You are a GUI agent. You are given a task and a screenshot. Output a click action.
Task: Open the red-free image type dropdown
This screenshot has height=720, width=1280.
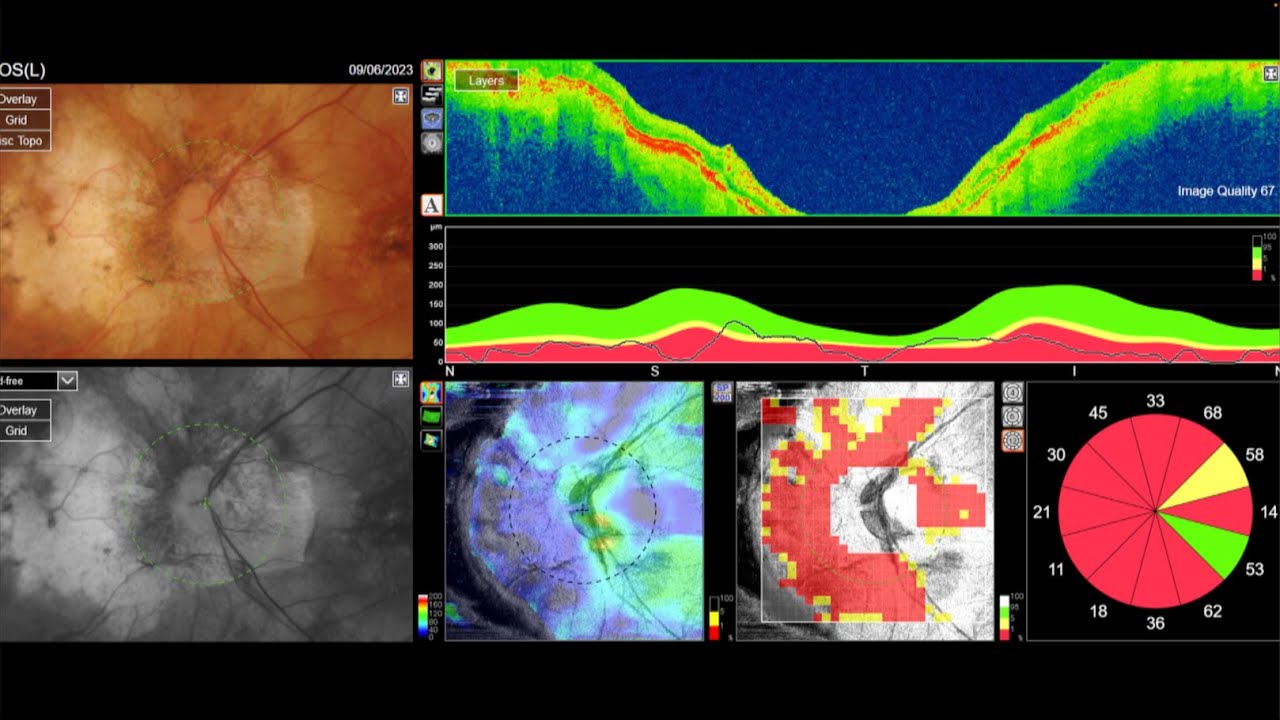coord(67,380)
